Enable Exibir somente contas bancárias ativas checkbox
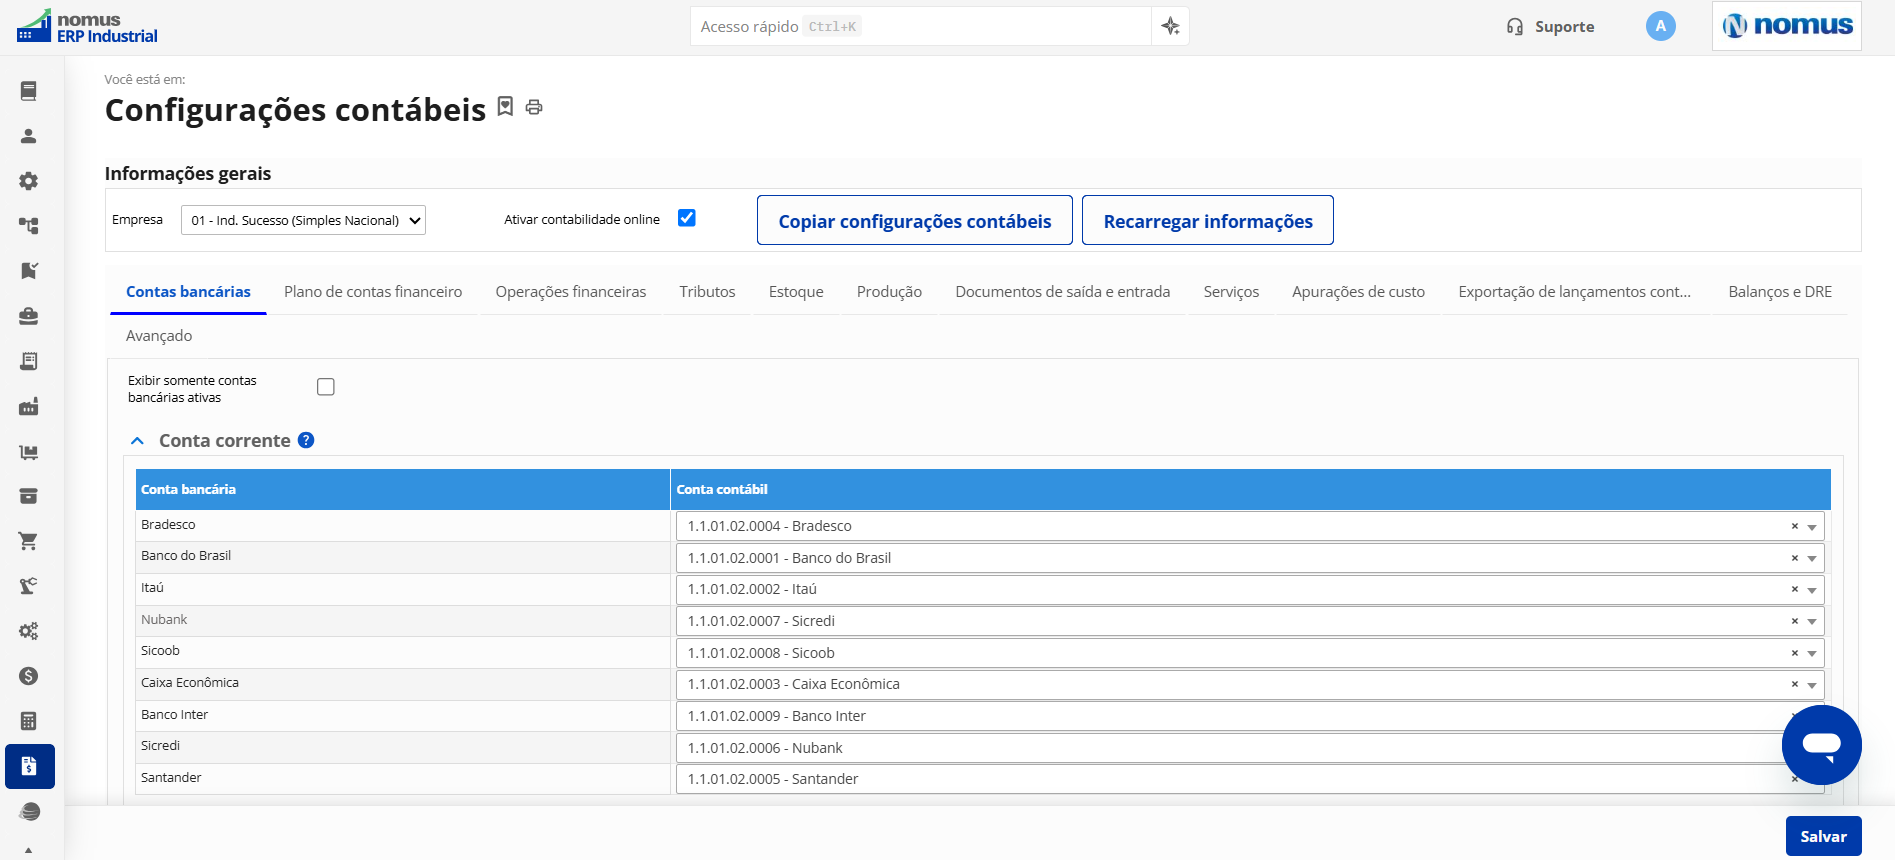Image resolution: width=1895 pixels, height=860 pixels. point(325,387)
